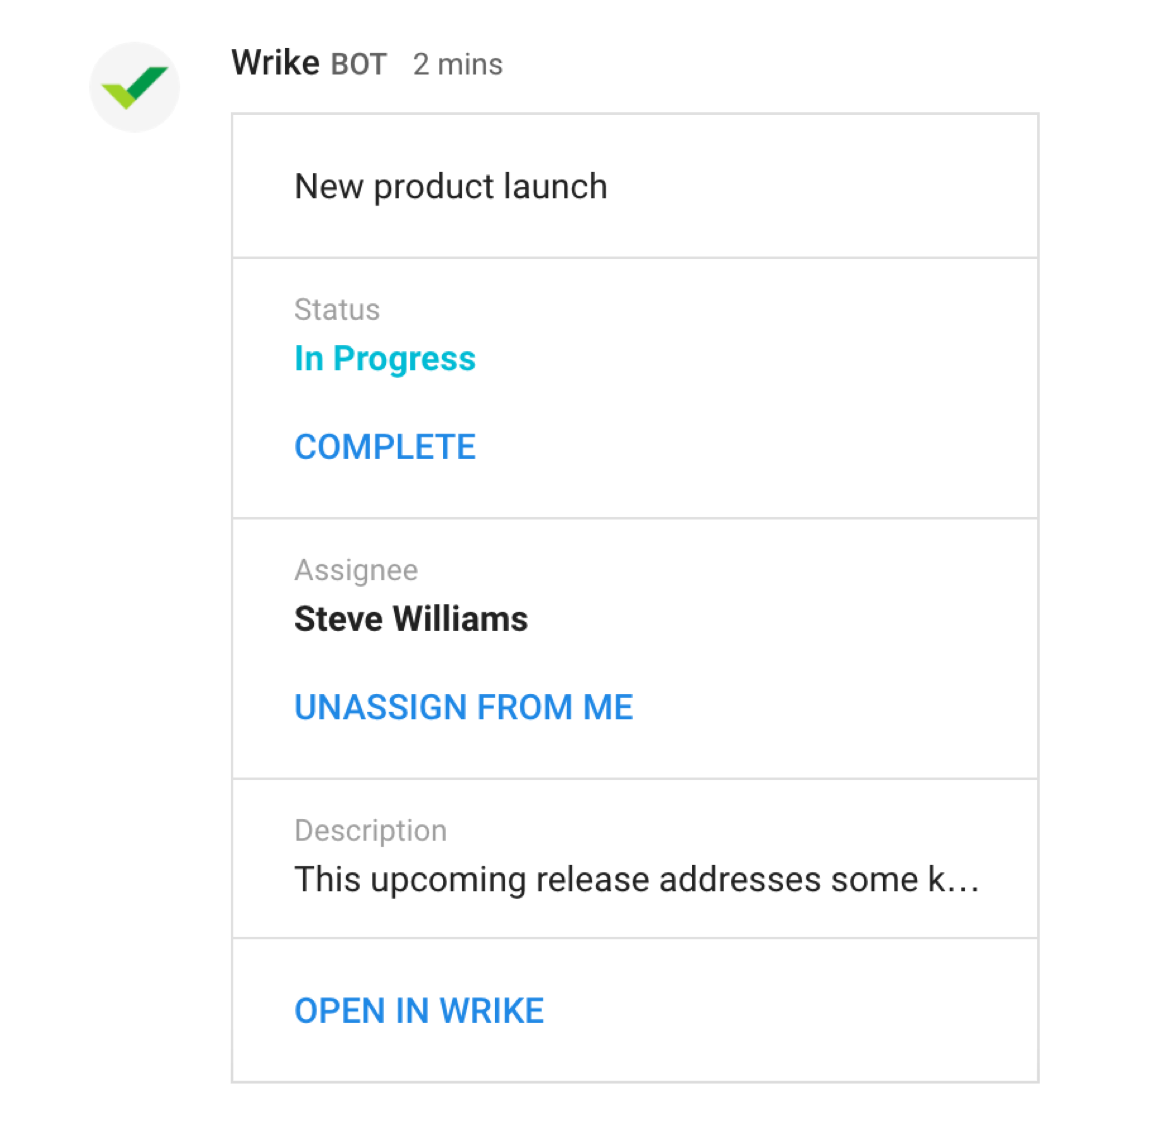
Task: Click UNASSIGN FROM ME button
Action: (464, 707)
